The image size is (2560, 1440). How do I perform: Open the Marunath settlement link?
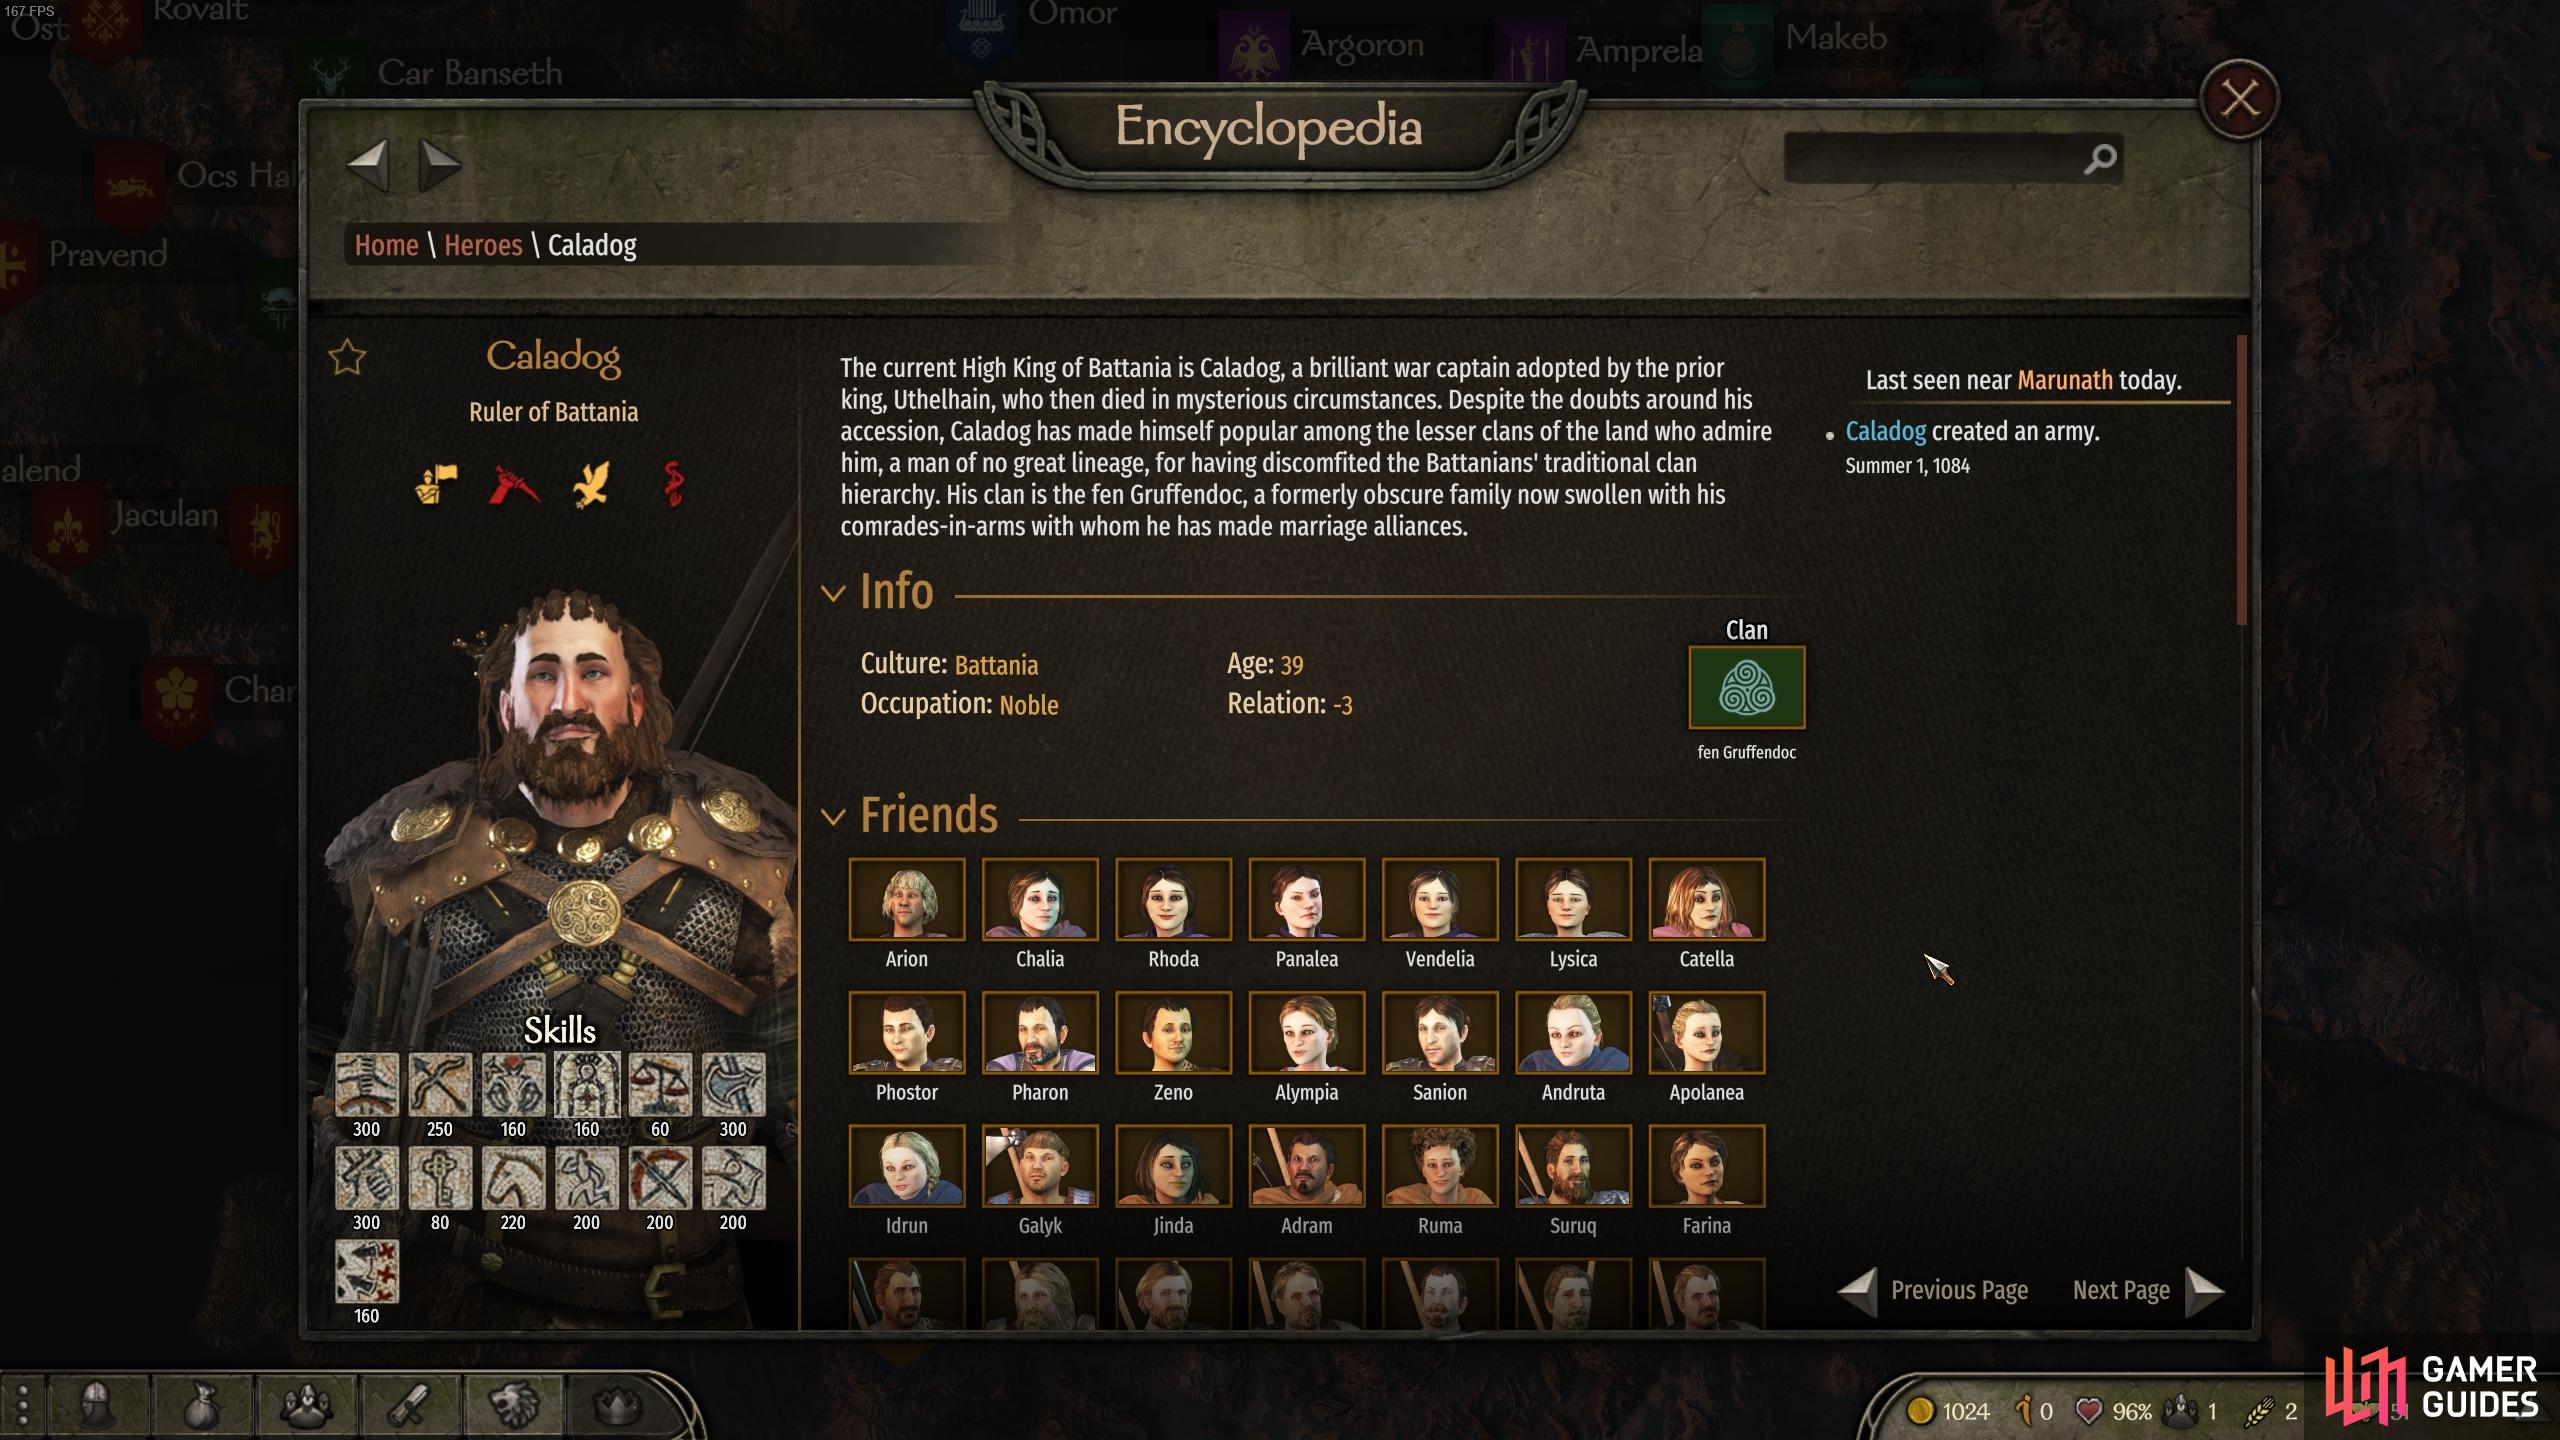[x=2065, y=380]
